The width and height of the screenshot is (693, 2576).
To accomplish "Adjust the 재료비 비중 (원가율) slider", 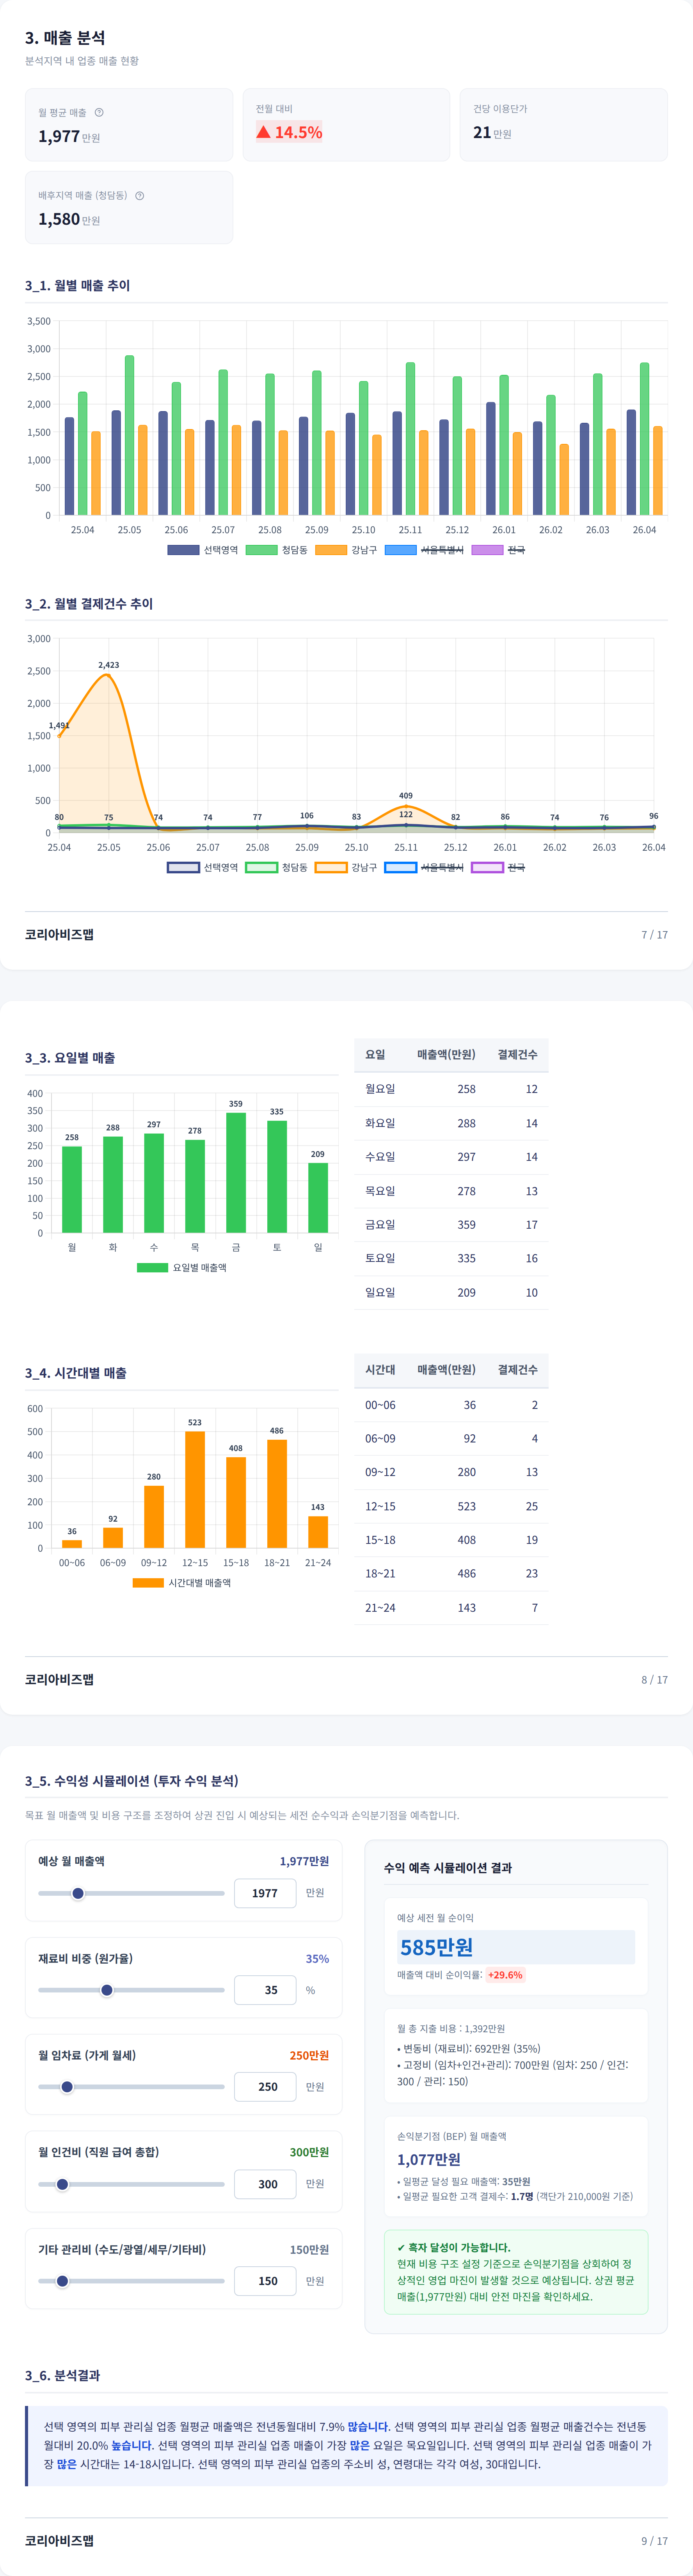I will click(x=131, y=1990).
